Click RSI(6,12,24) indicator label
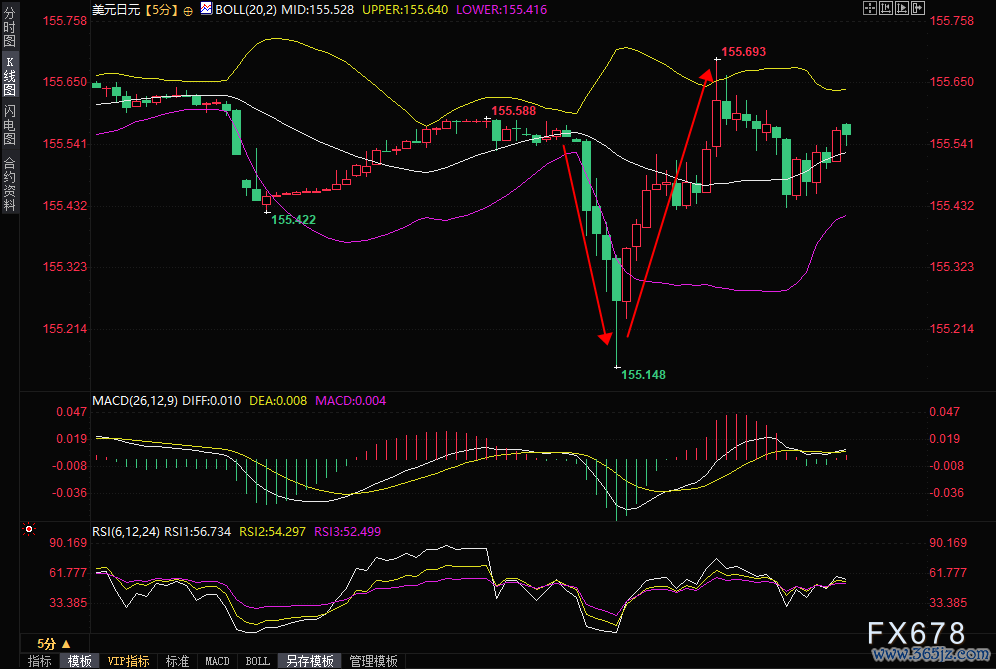The width and height of the screenshot is (996, 669). coord(126,532)
